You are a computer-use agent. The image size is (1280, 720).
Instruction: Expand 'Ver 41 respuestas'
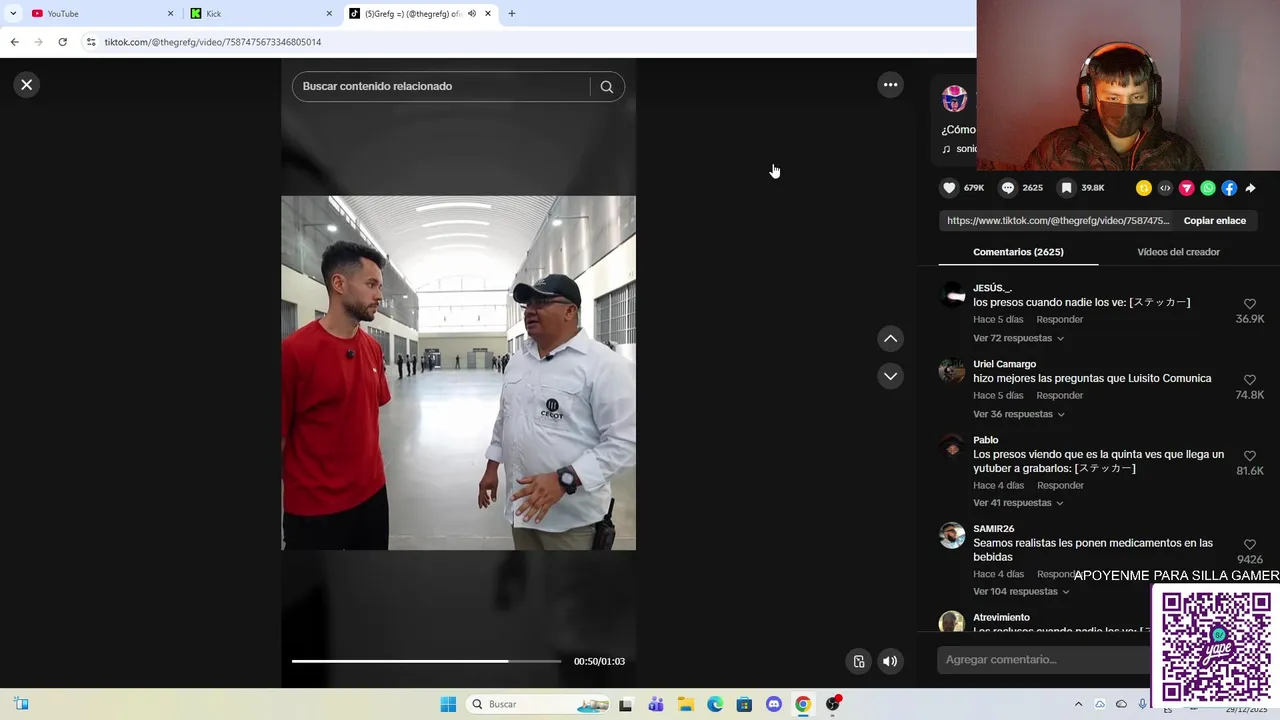pyautogui.click(x=1018, y=503)
